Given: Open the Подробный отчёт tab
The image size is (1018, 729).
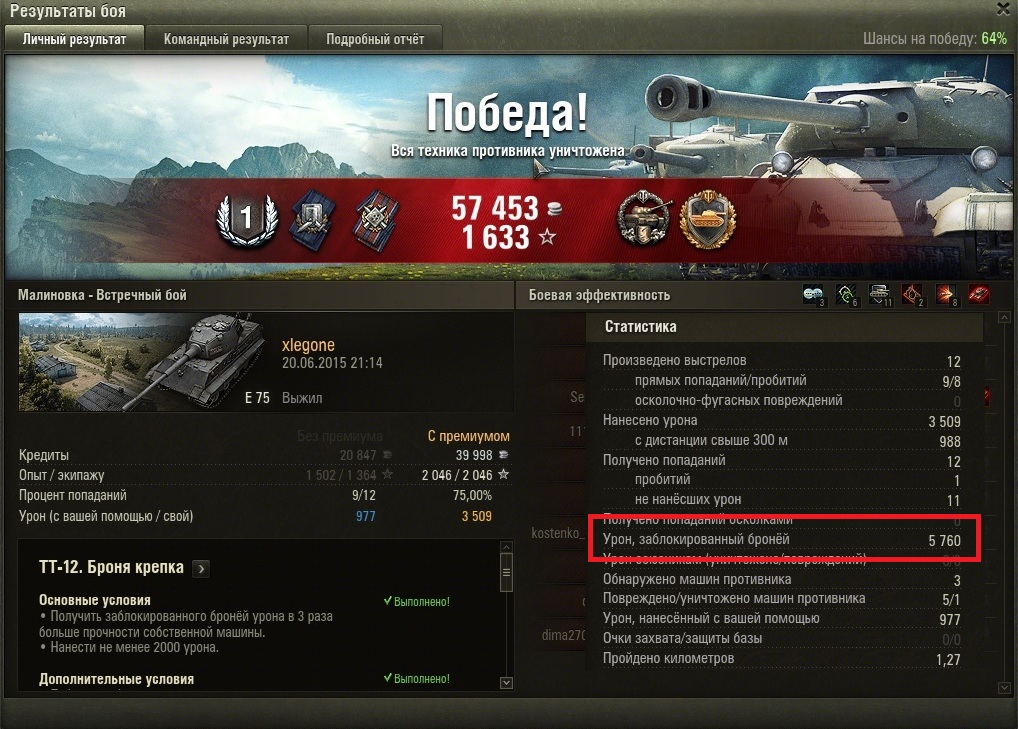Looking at the screenshot, I should [x=375, y=39].
